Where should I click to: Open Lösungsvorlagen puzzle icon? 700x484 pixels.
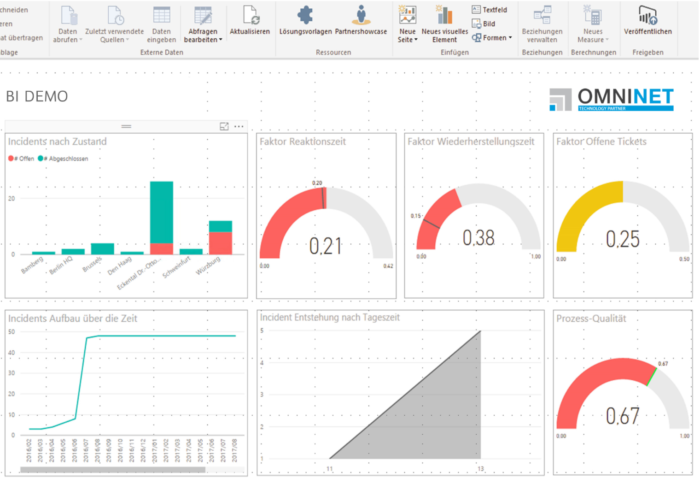305,14
